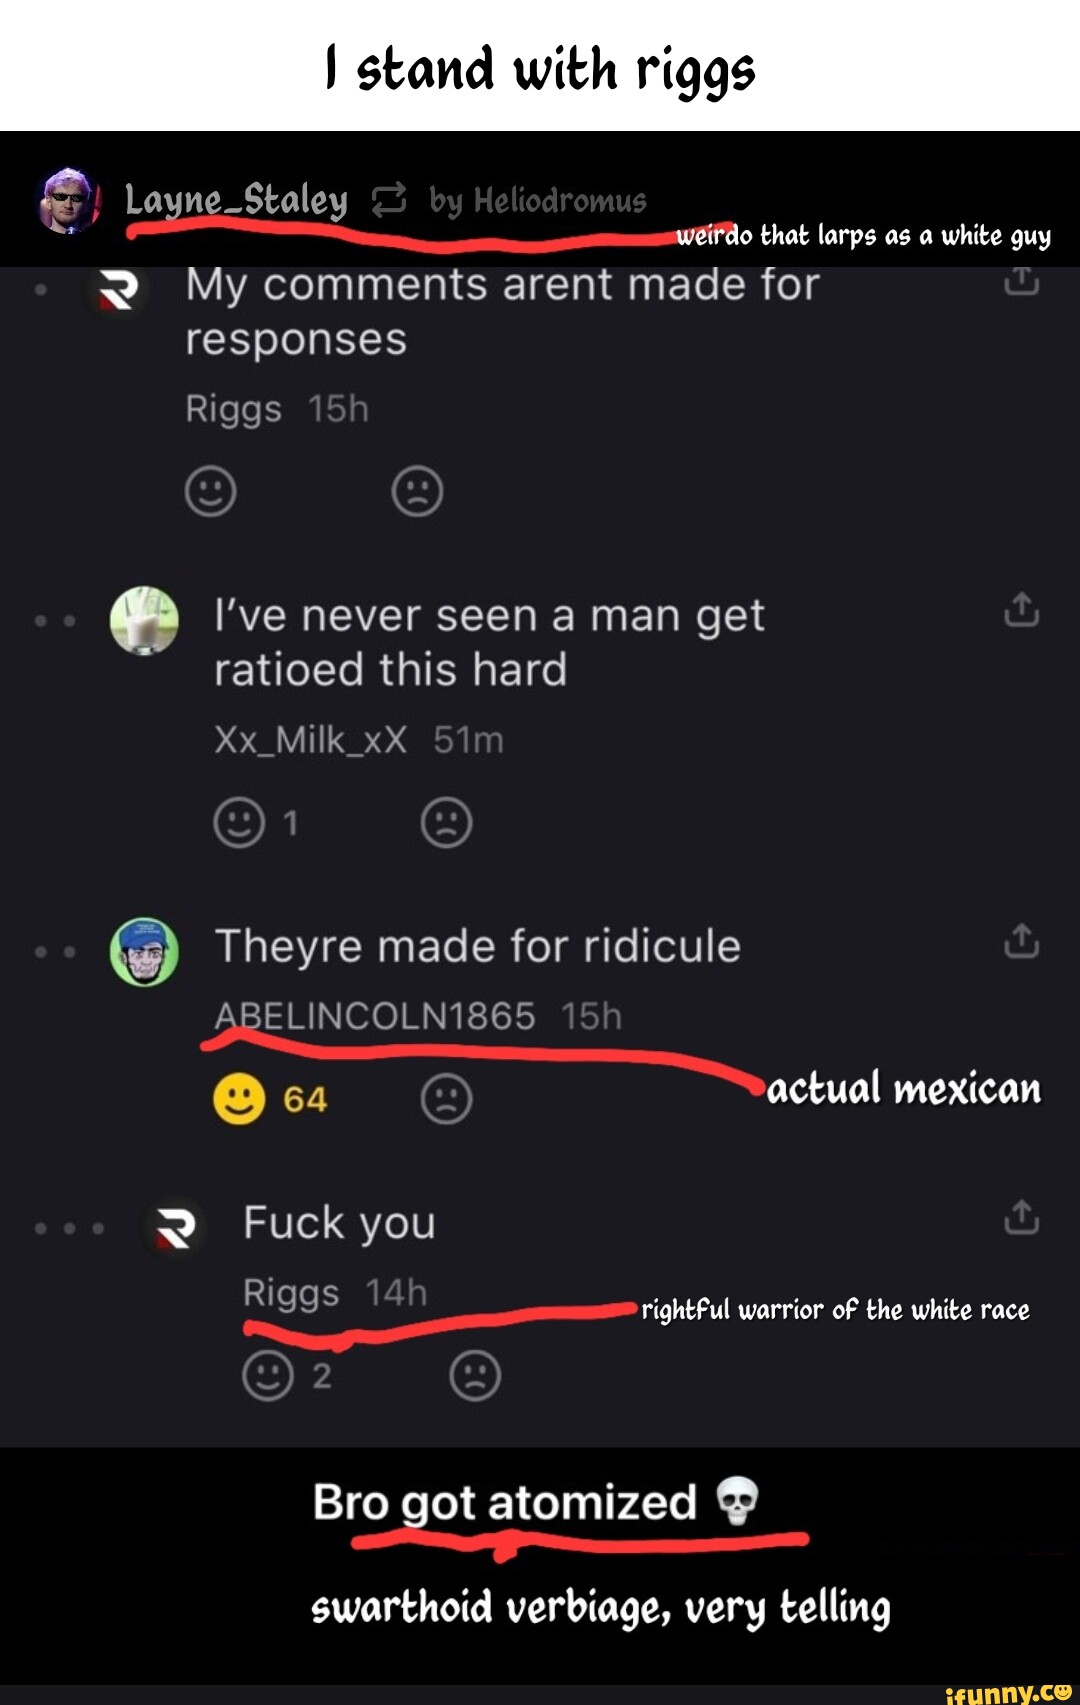Toggle the yellow smile with 64 likes
This screenshot has height=1705, width=1080.
(239, 1099)
